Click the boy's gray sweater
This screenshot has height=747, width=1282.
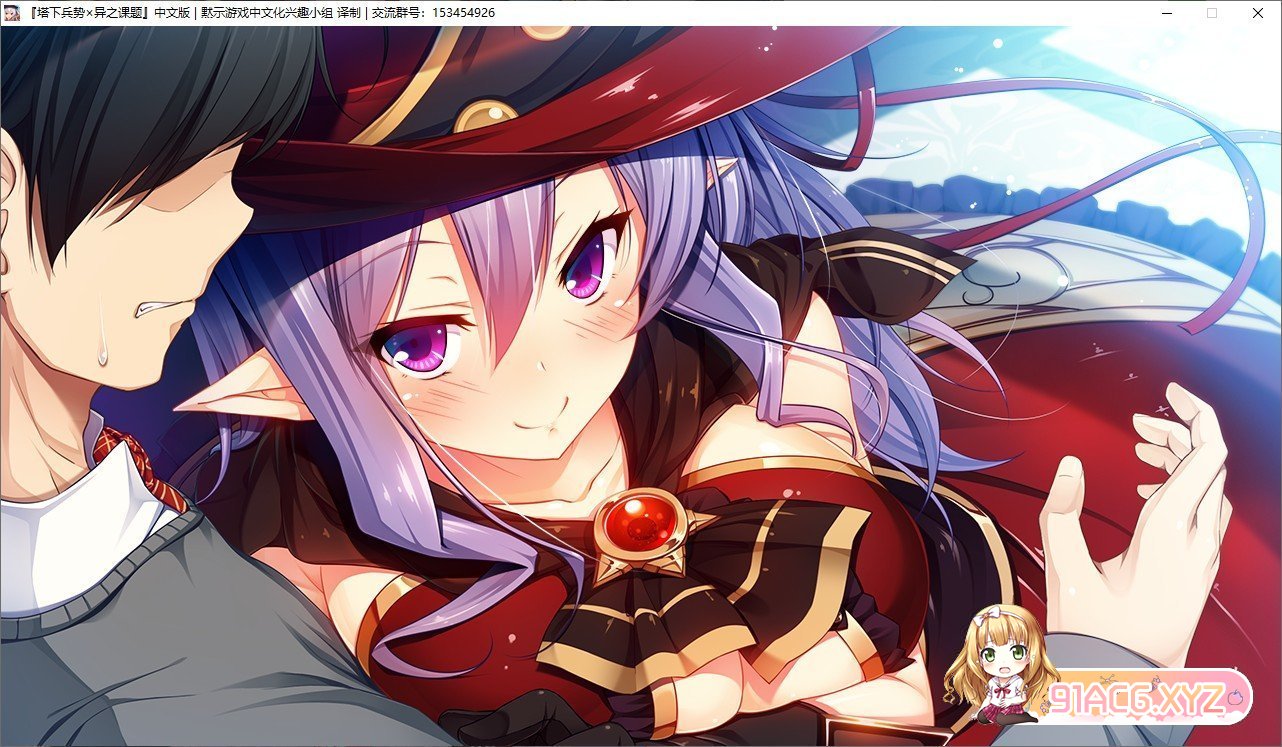pos(150,640)
